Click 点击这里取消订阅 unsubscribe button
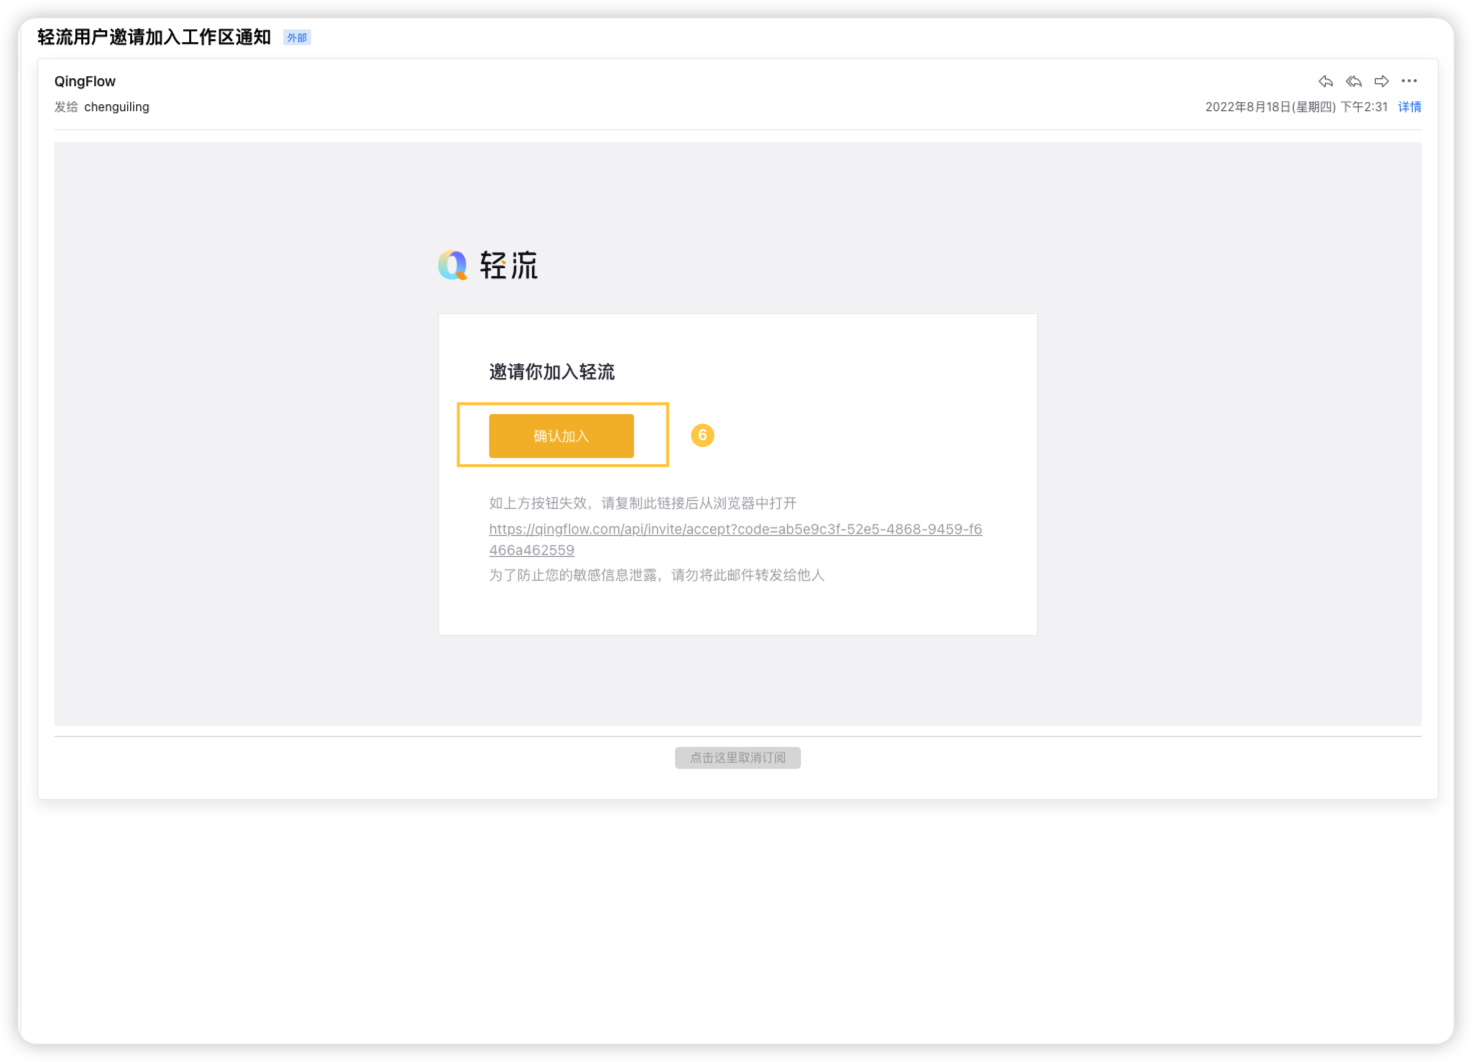The width and height of the screenshot is (1472, 1062). 738,758
